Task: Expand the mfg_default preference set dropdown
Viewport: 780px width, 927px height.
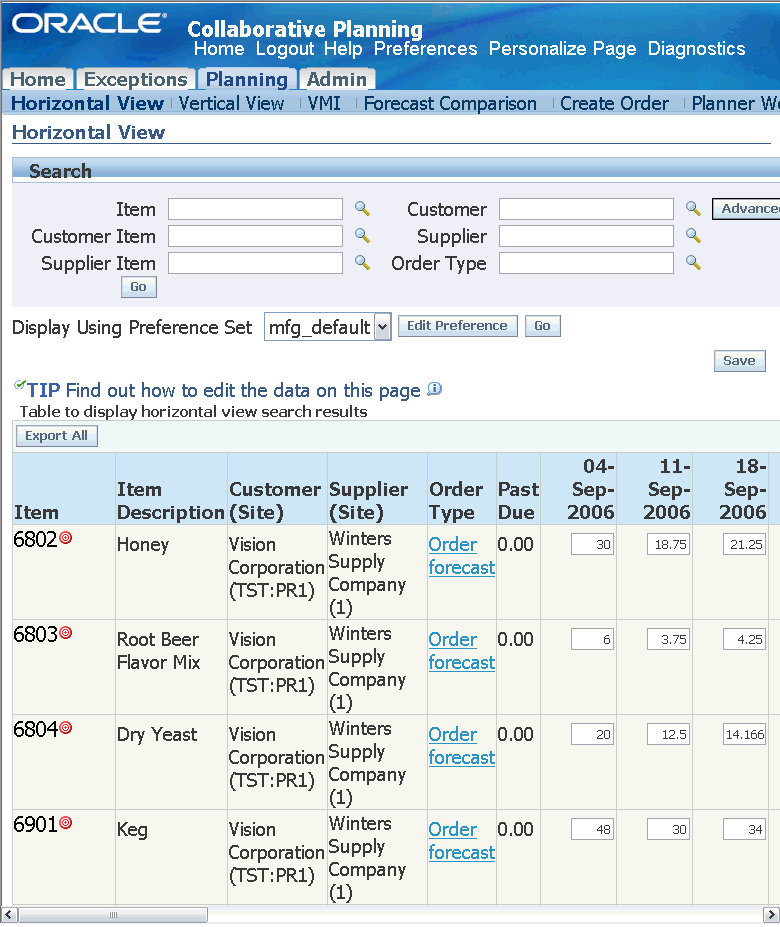Action: coord(383,327)
